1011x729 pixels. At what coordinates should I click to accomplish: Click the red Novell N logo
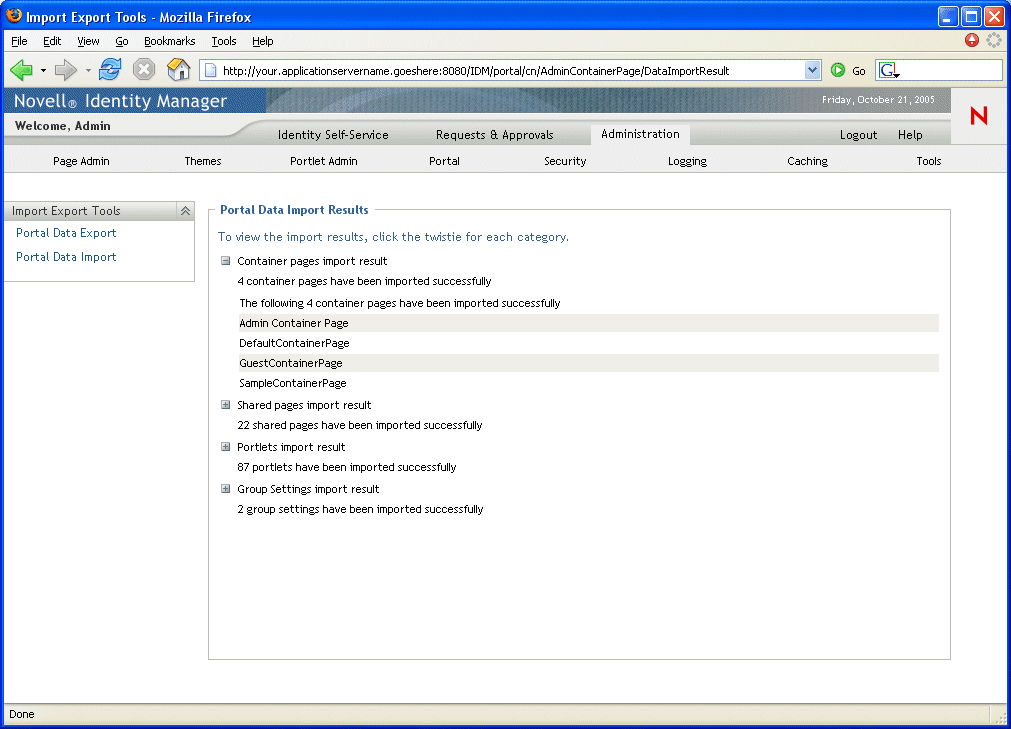[x=979, y=115]
